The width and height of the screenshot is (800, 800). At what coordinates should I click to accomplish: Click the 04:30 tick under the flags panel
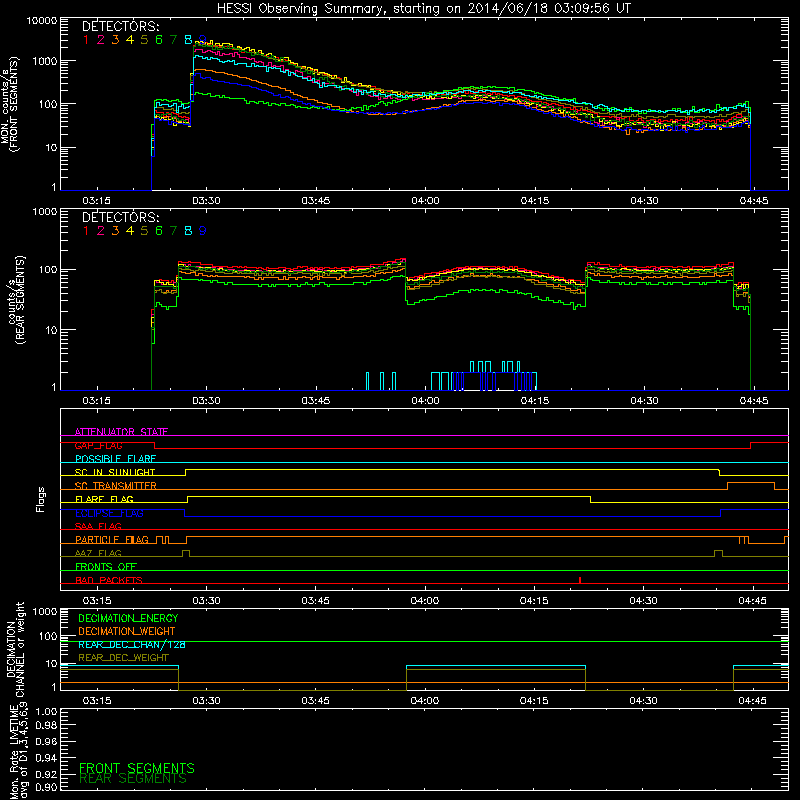[643, 601]
